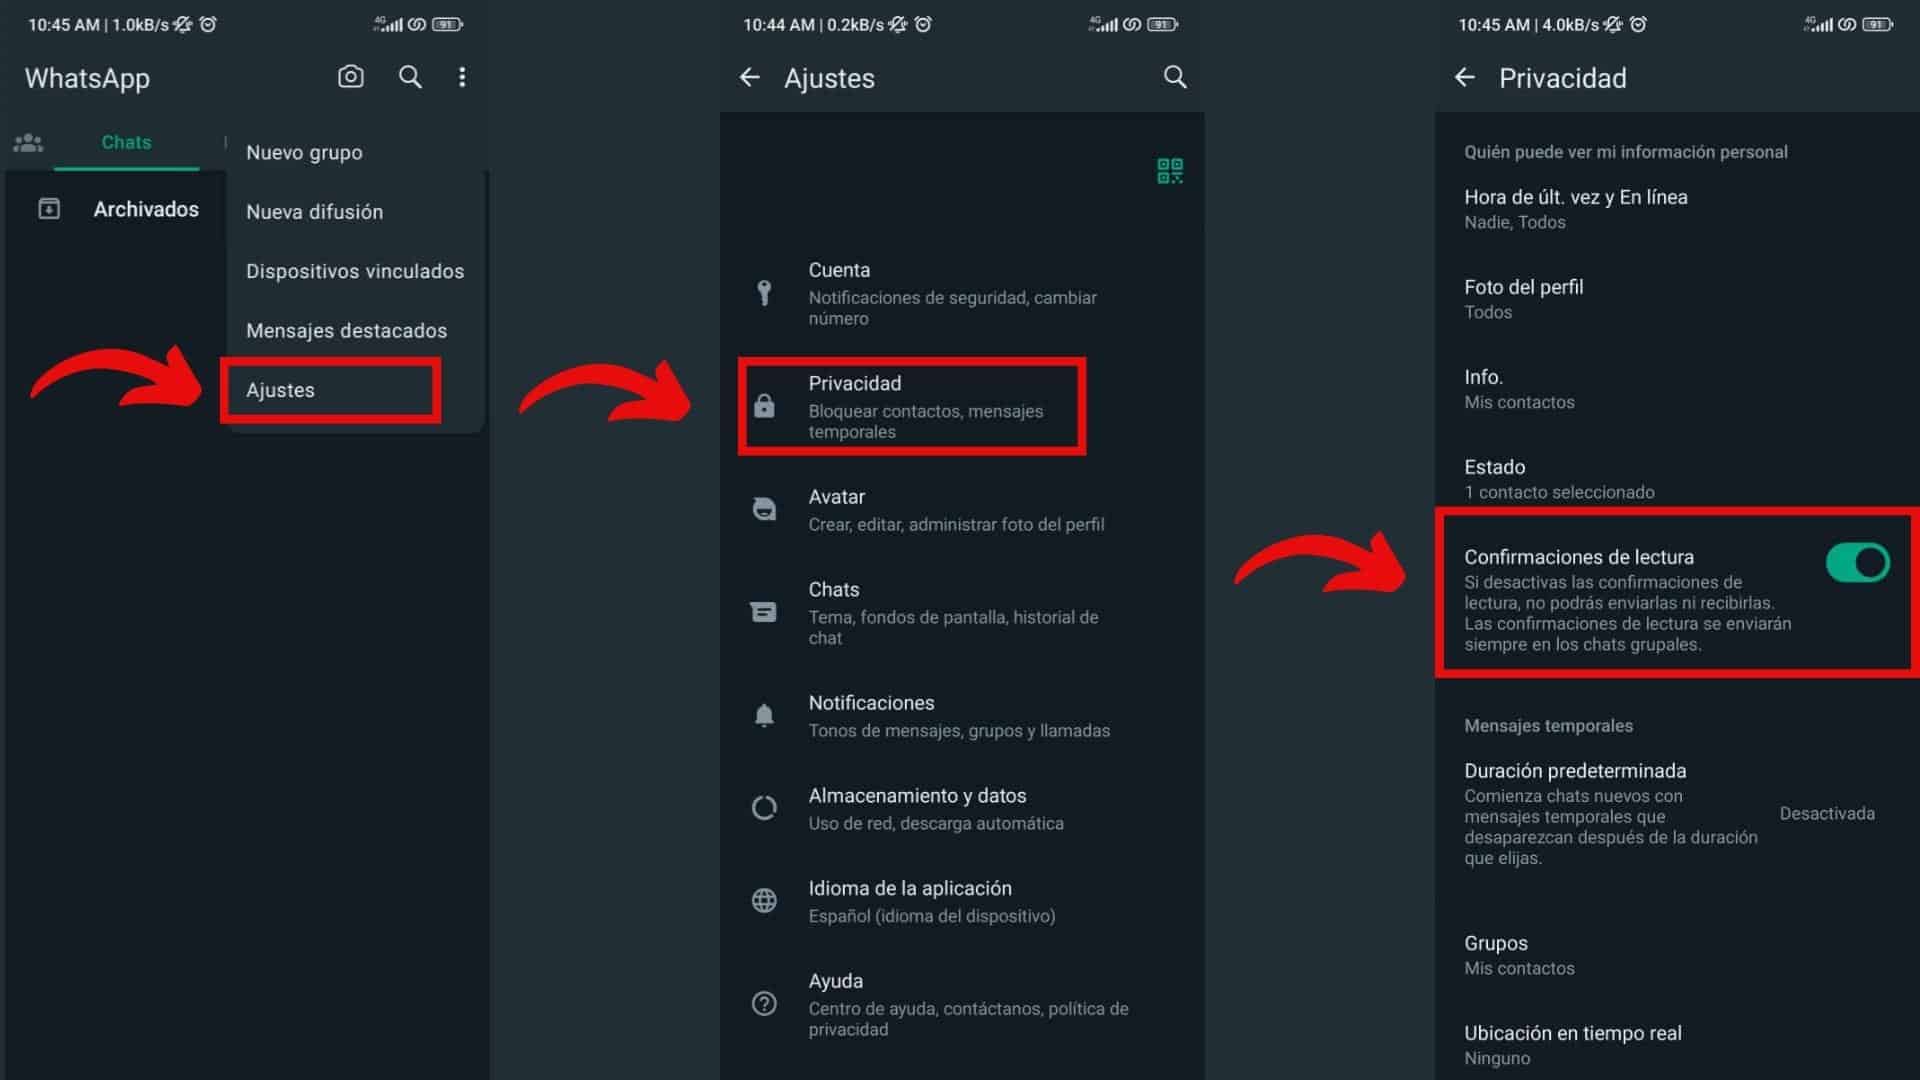Viewport: 1920px width, 1080px height.
Task: Tap the Ajustes screen title
Action: 829,78
